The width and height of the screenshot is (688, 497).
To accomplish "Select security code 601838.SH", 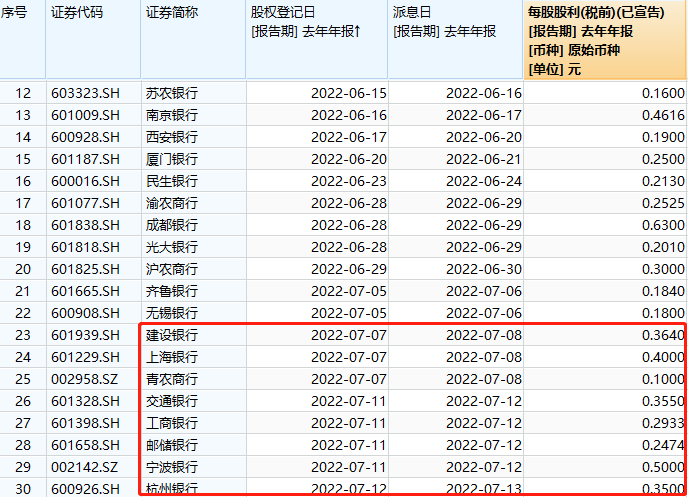I will point(85,225).
